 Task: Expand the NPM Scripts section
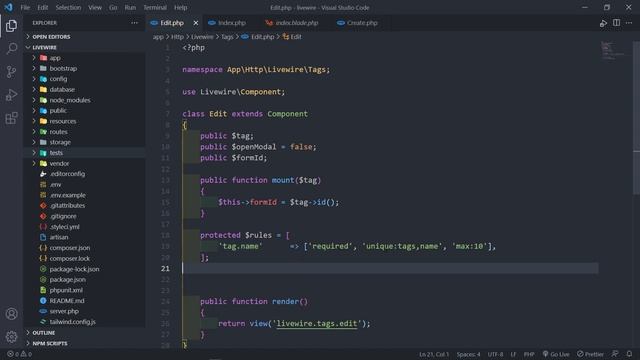tap(85, 343)
